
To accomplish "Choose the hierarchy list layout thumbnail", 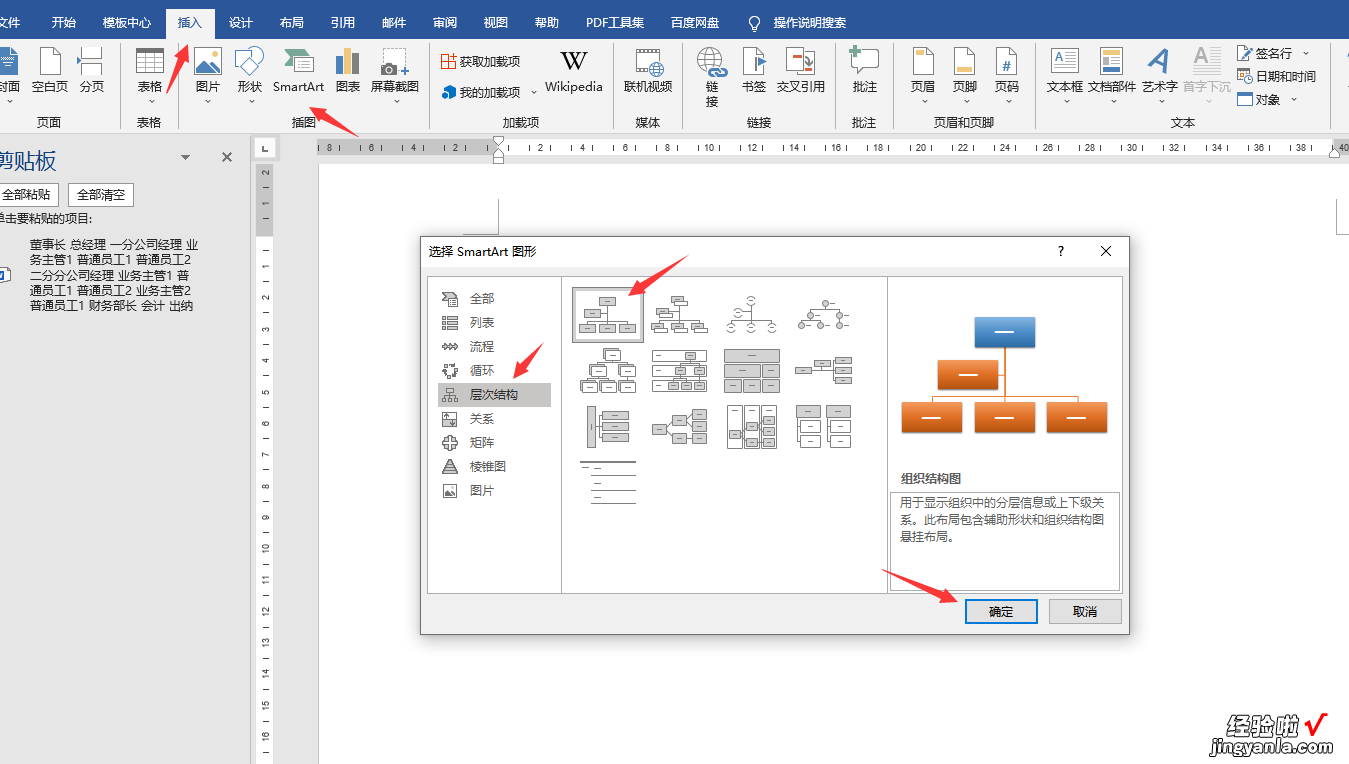I will coord(824,426).
